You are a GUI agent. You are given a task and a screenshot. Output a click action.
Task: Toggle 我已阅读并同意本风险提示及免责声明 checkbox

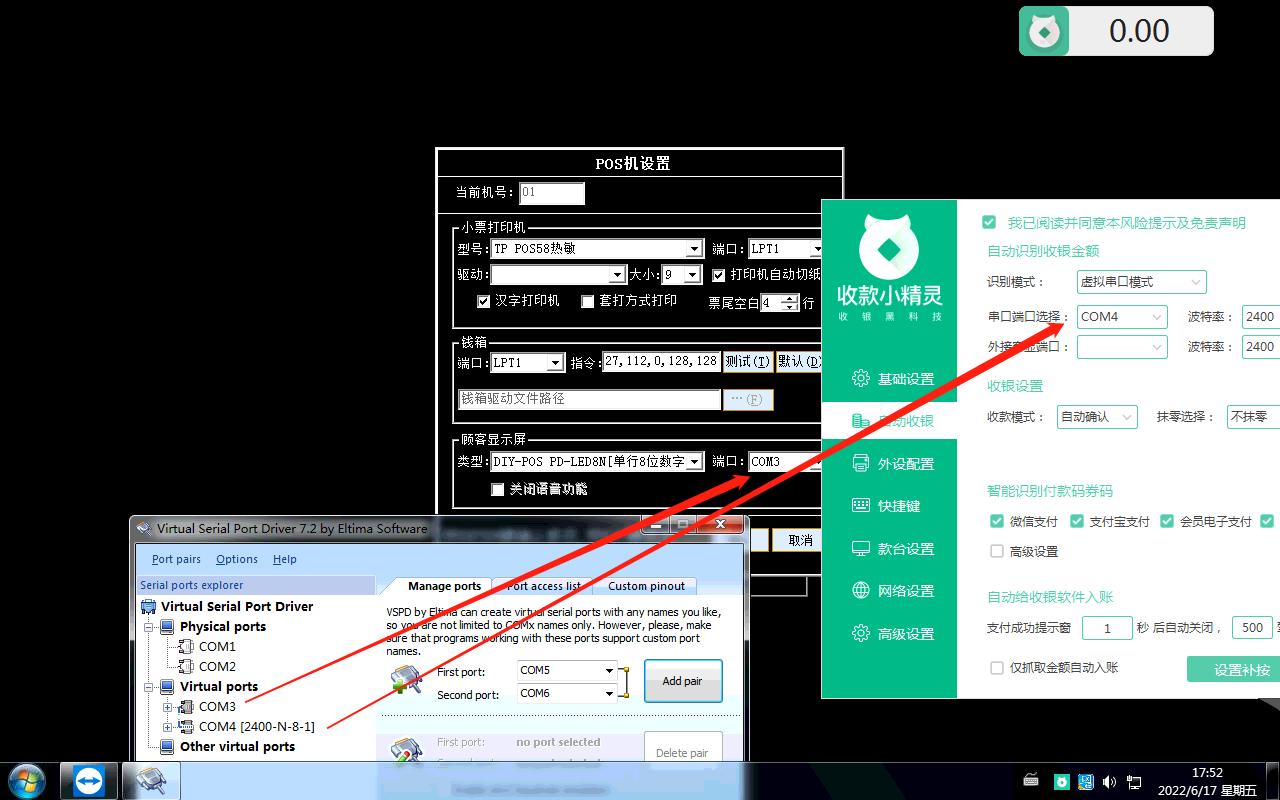pos(989,222)
